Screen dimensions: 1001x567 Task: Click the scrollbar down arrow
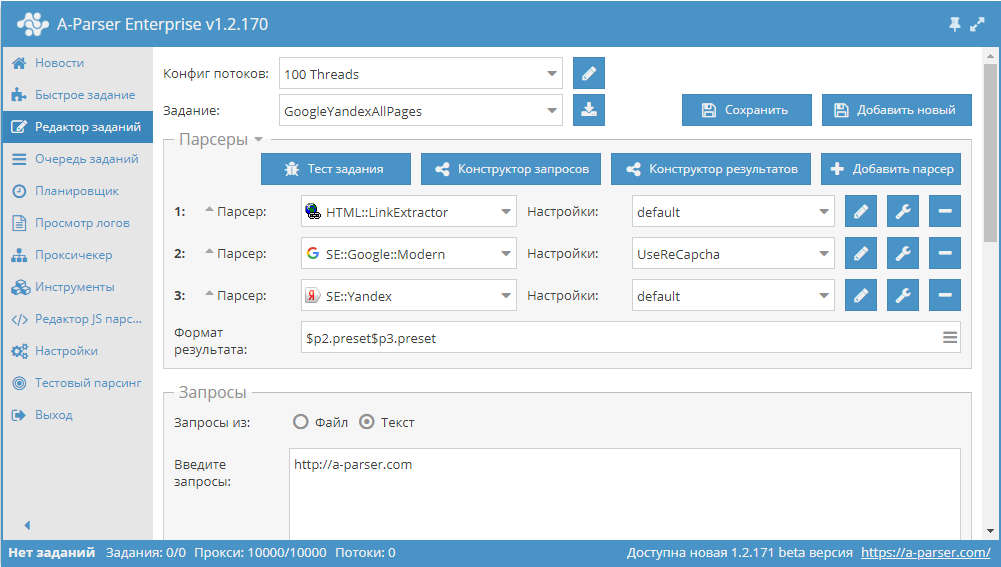[x=990, y=531]
